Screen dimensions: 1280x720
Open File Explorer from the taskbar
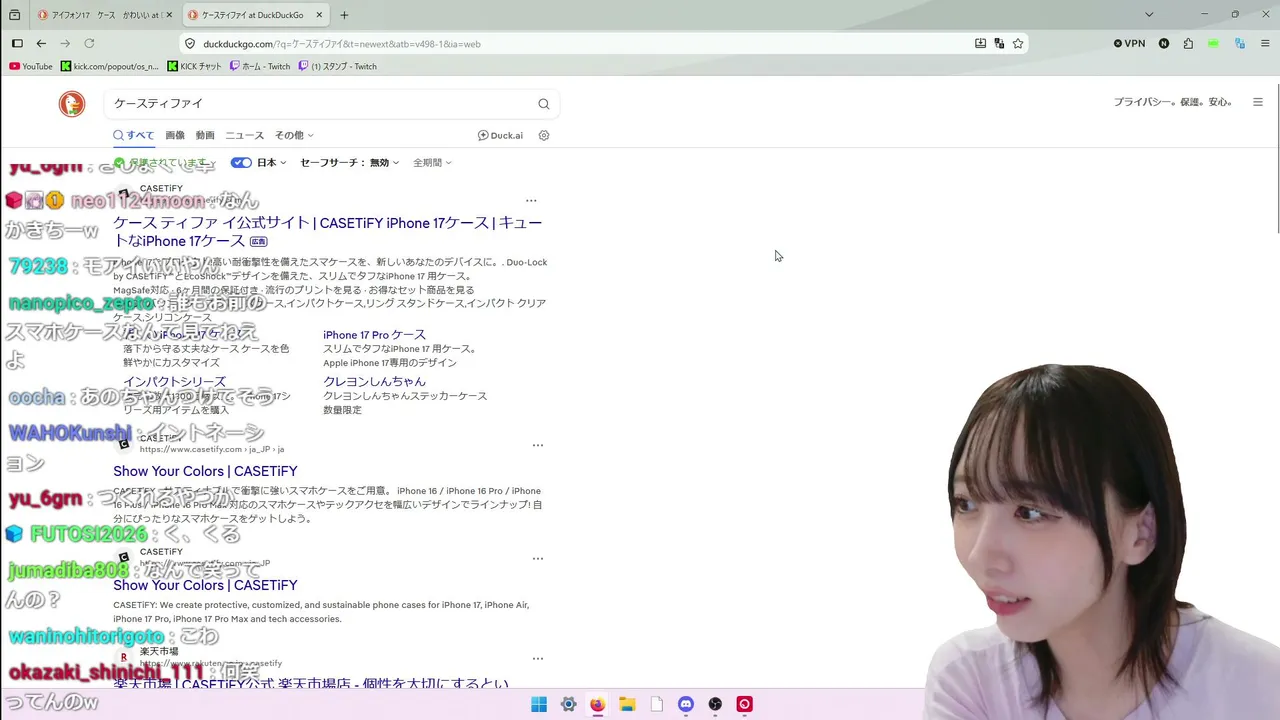tap(627, 704)
